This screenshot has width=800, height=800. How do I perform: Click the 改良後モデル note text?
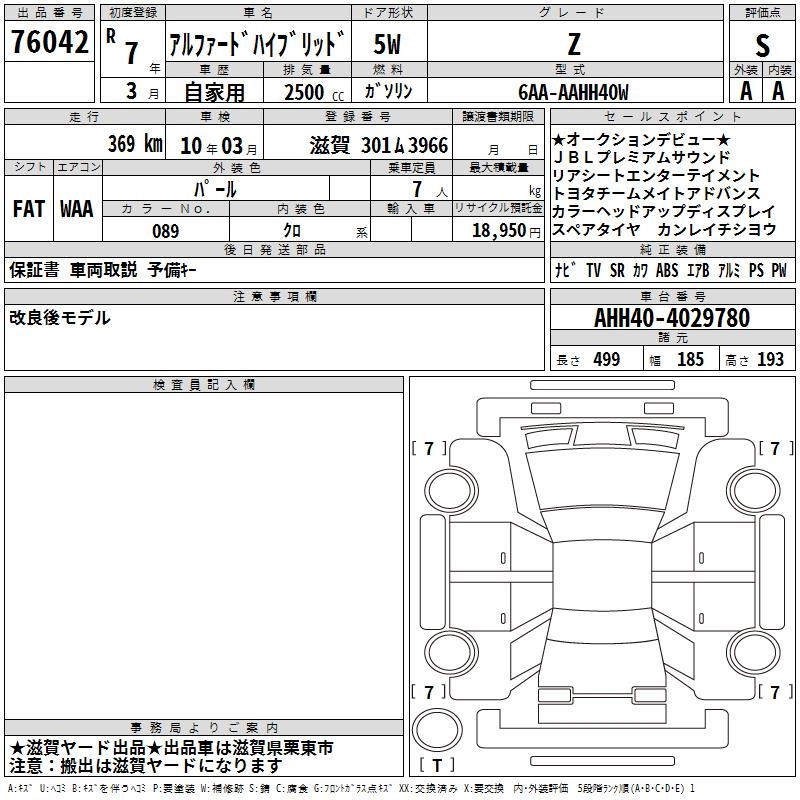coord(60,318)
